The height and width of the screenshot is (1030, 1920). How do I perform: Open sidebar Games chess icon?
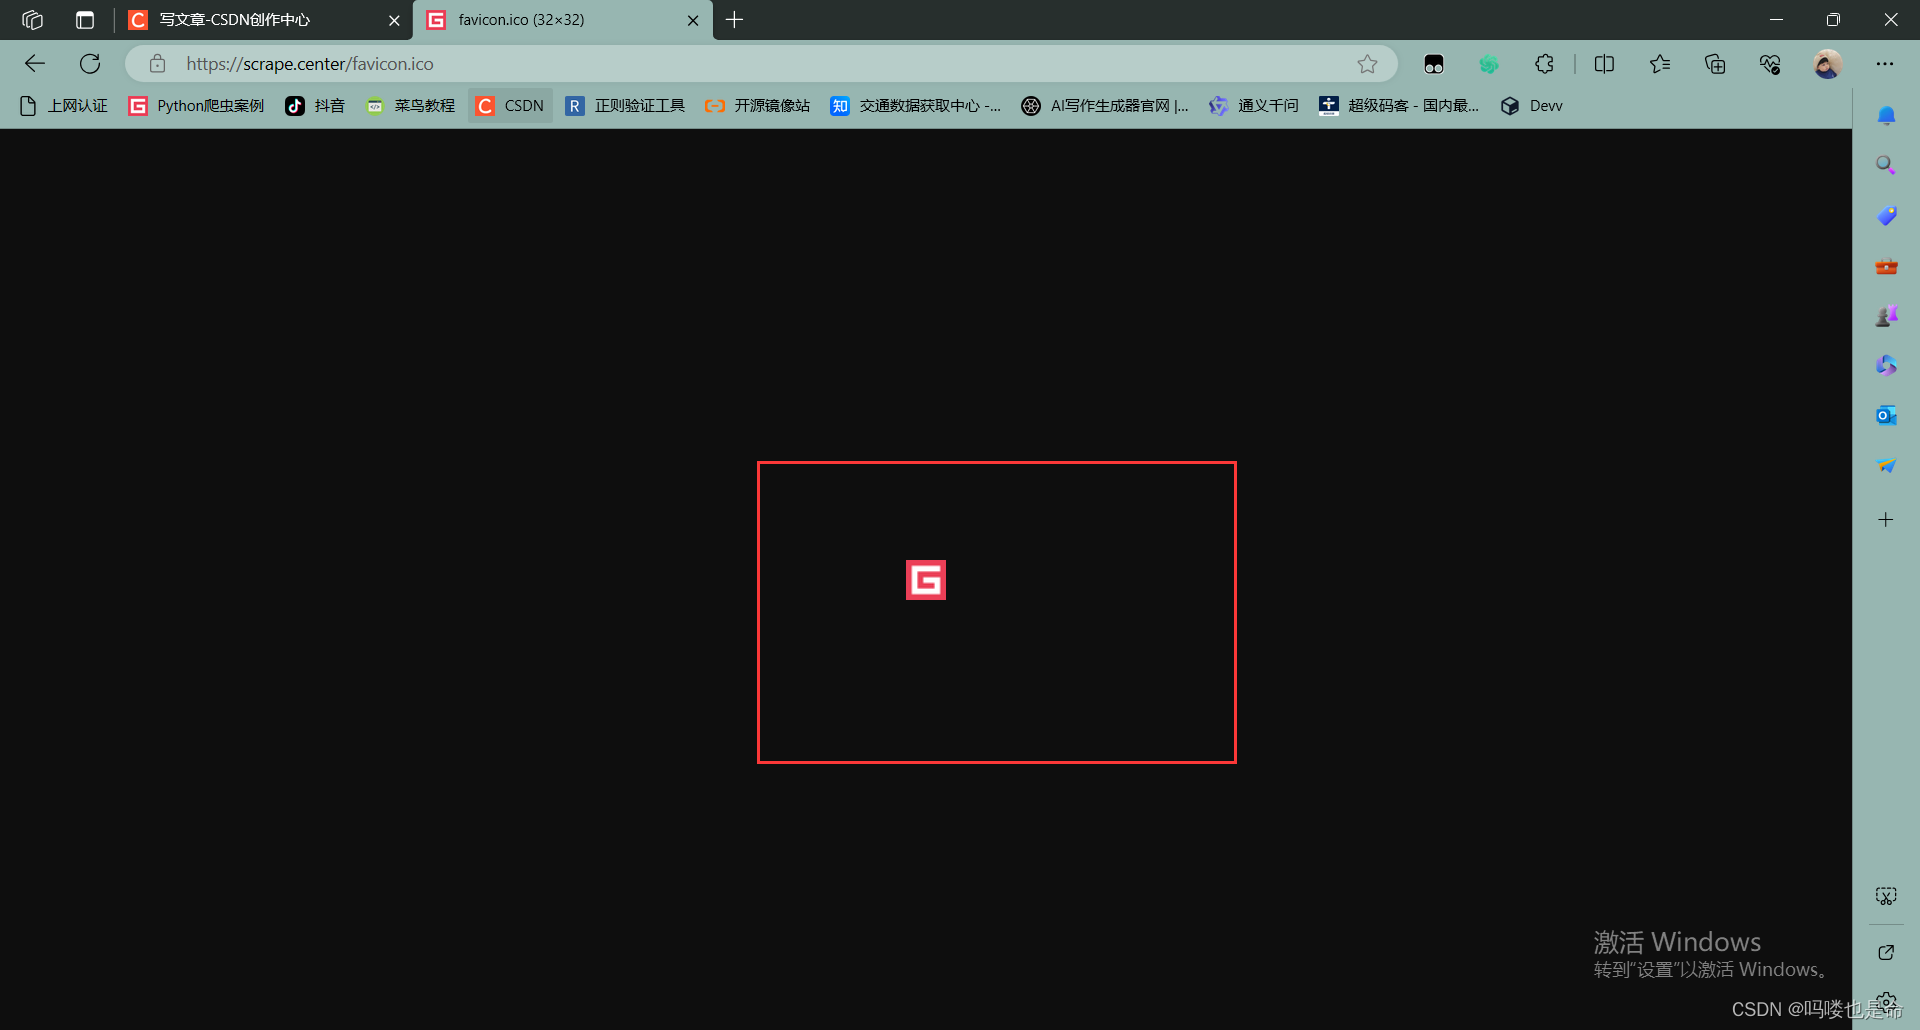pyautogui.click(x=1886, y=316)
